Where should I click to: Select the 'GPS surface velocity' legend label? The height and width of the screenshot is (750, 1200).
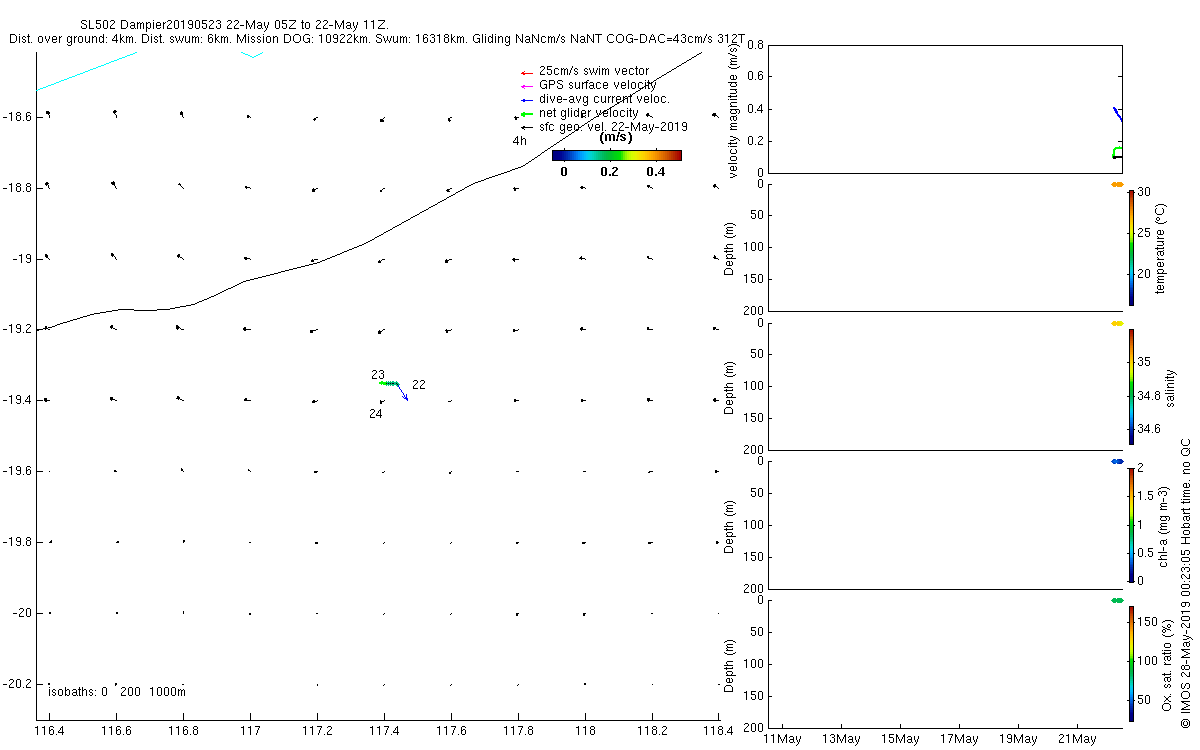tap(598, 85)
